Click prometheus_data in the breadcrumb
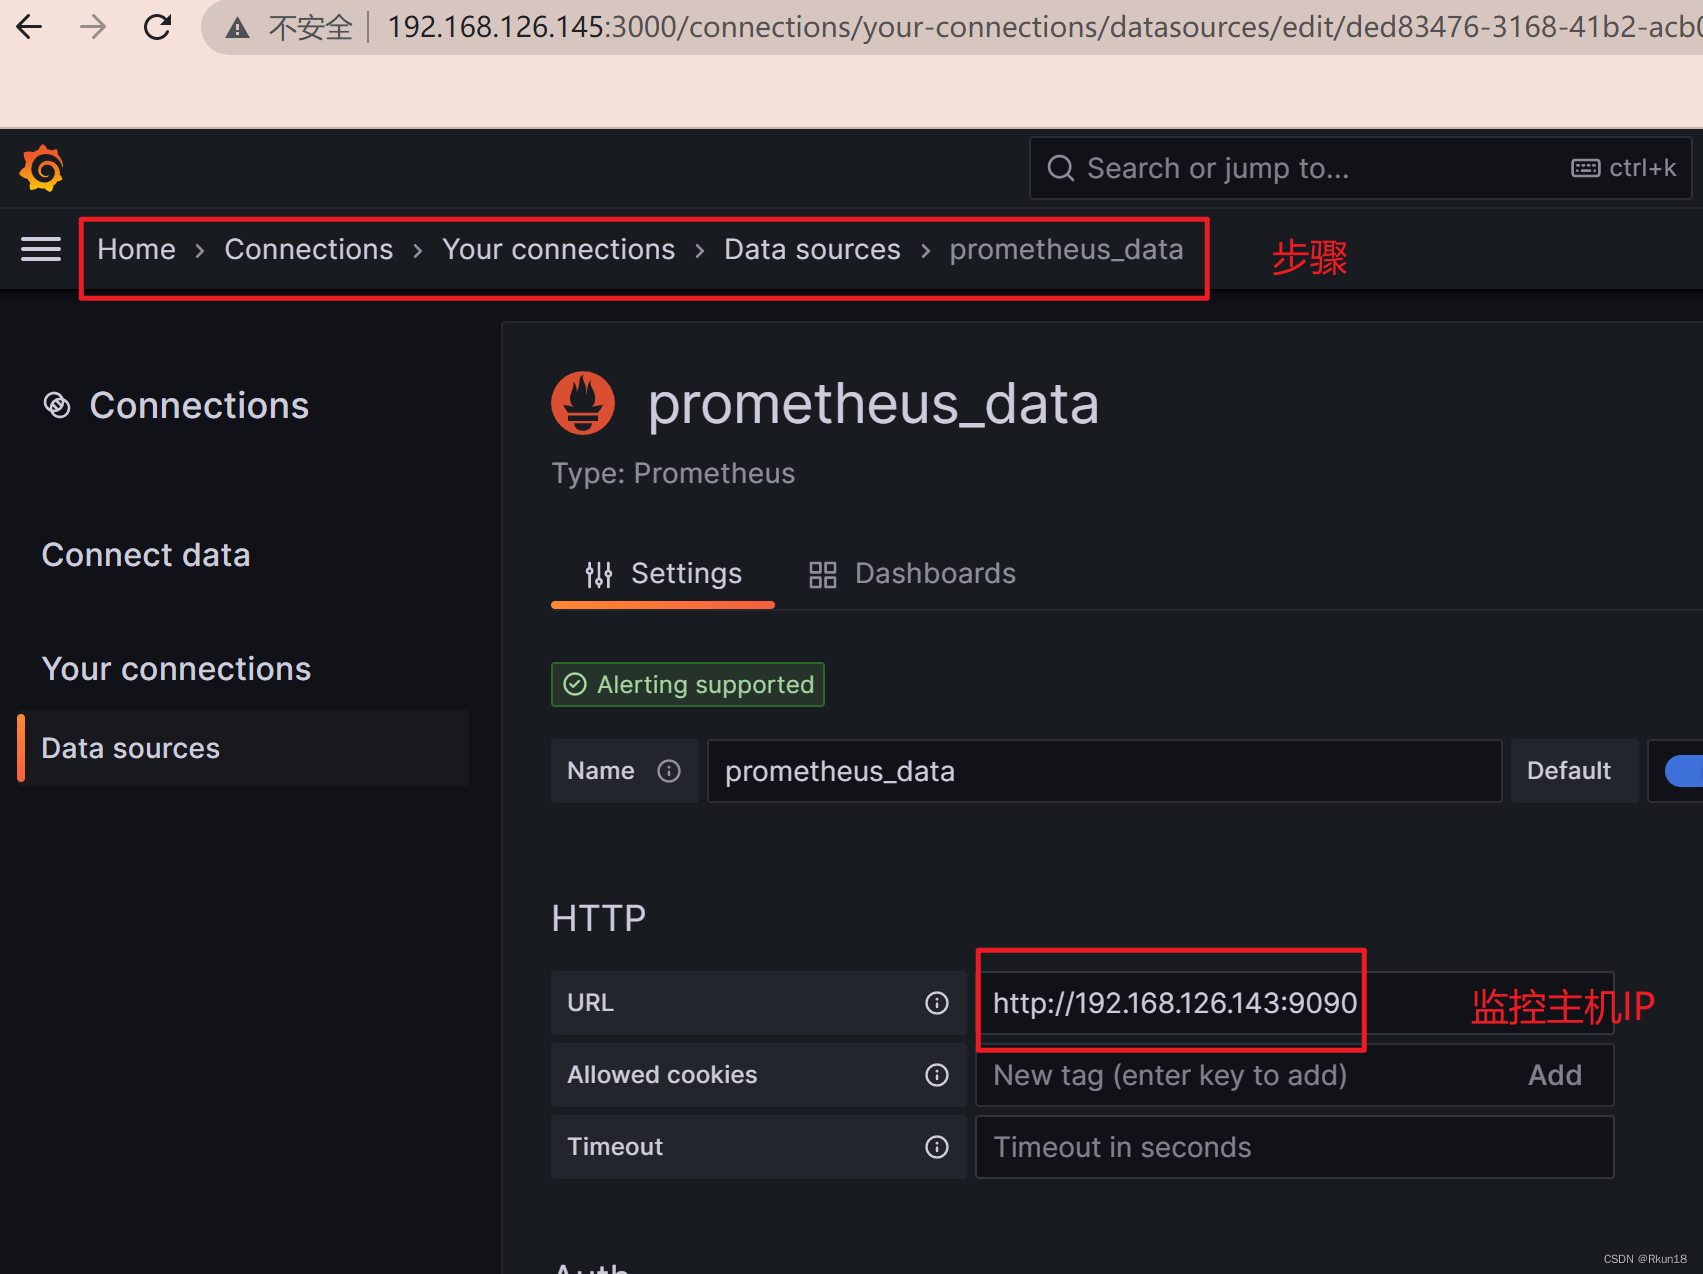This screenshot has width=1703, height=1274. [x=1066, y=249]
